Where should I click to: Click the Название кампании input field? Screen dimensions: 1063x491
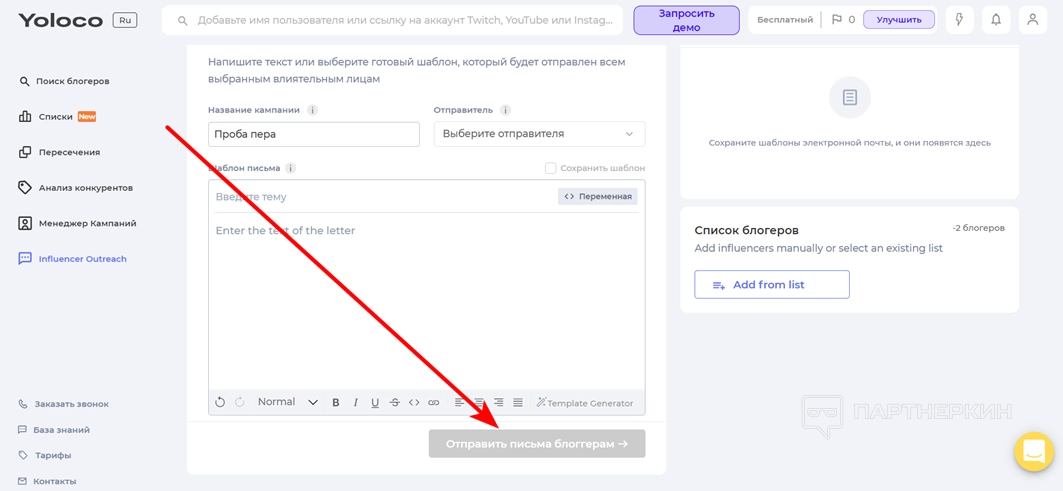(x=313, y=134)
